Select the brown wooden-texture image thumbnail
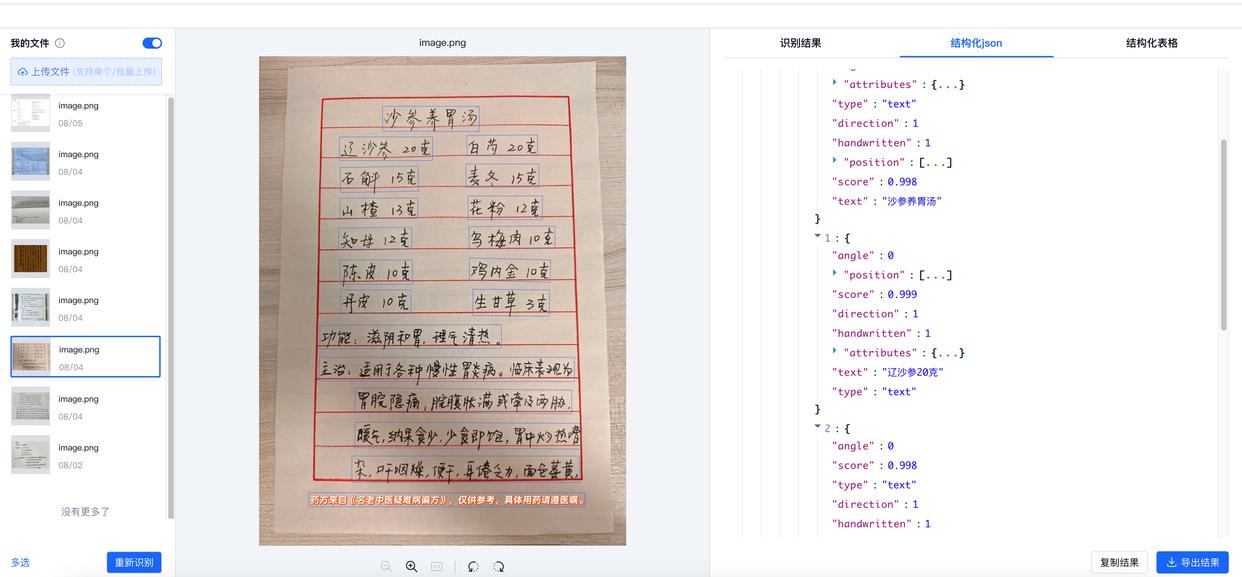Viewport: 1242px width, 577px height. [x=30, y=259]
